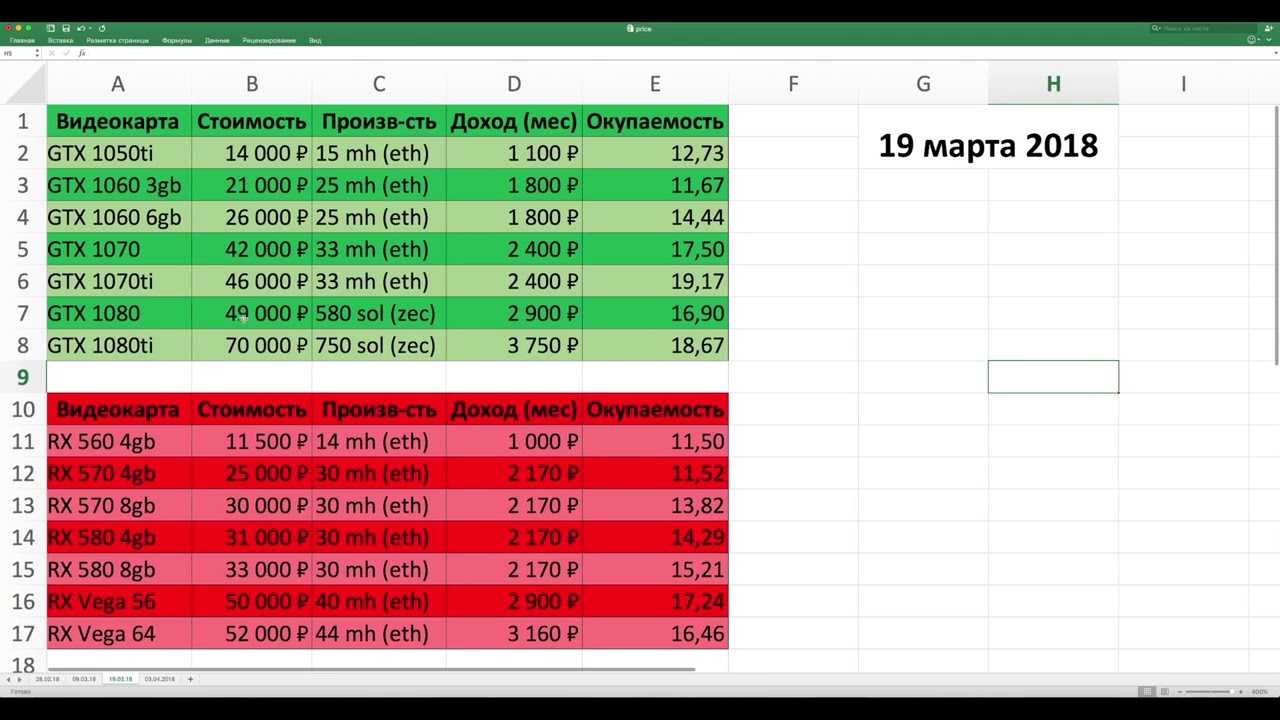
Task: Open the Формулы ribbon tab
Action: pyautogui.click(x=176, y=41)
